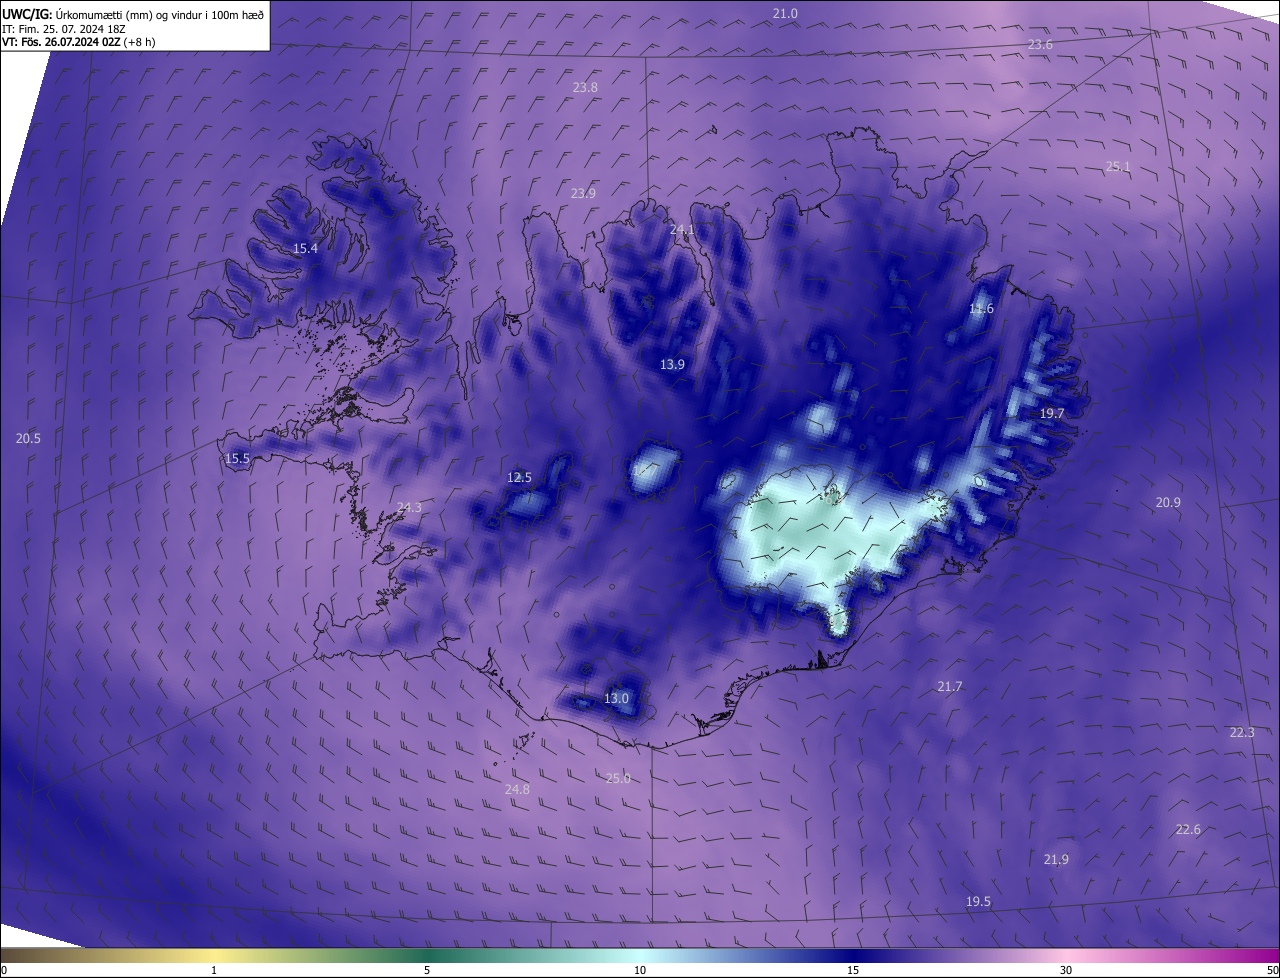
Task: Select the 24.8 map value
Action: [517, 790]
